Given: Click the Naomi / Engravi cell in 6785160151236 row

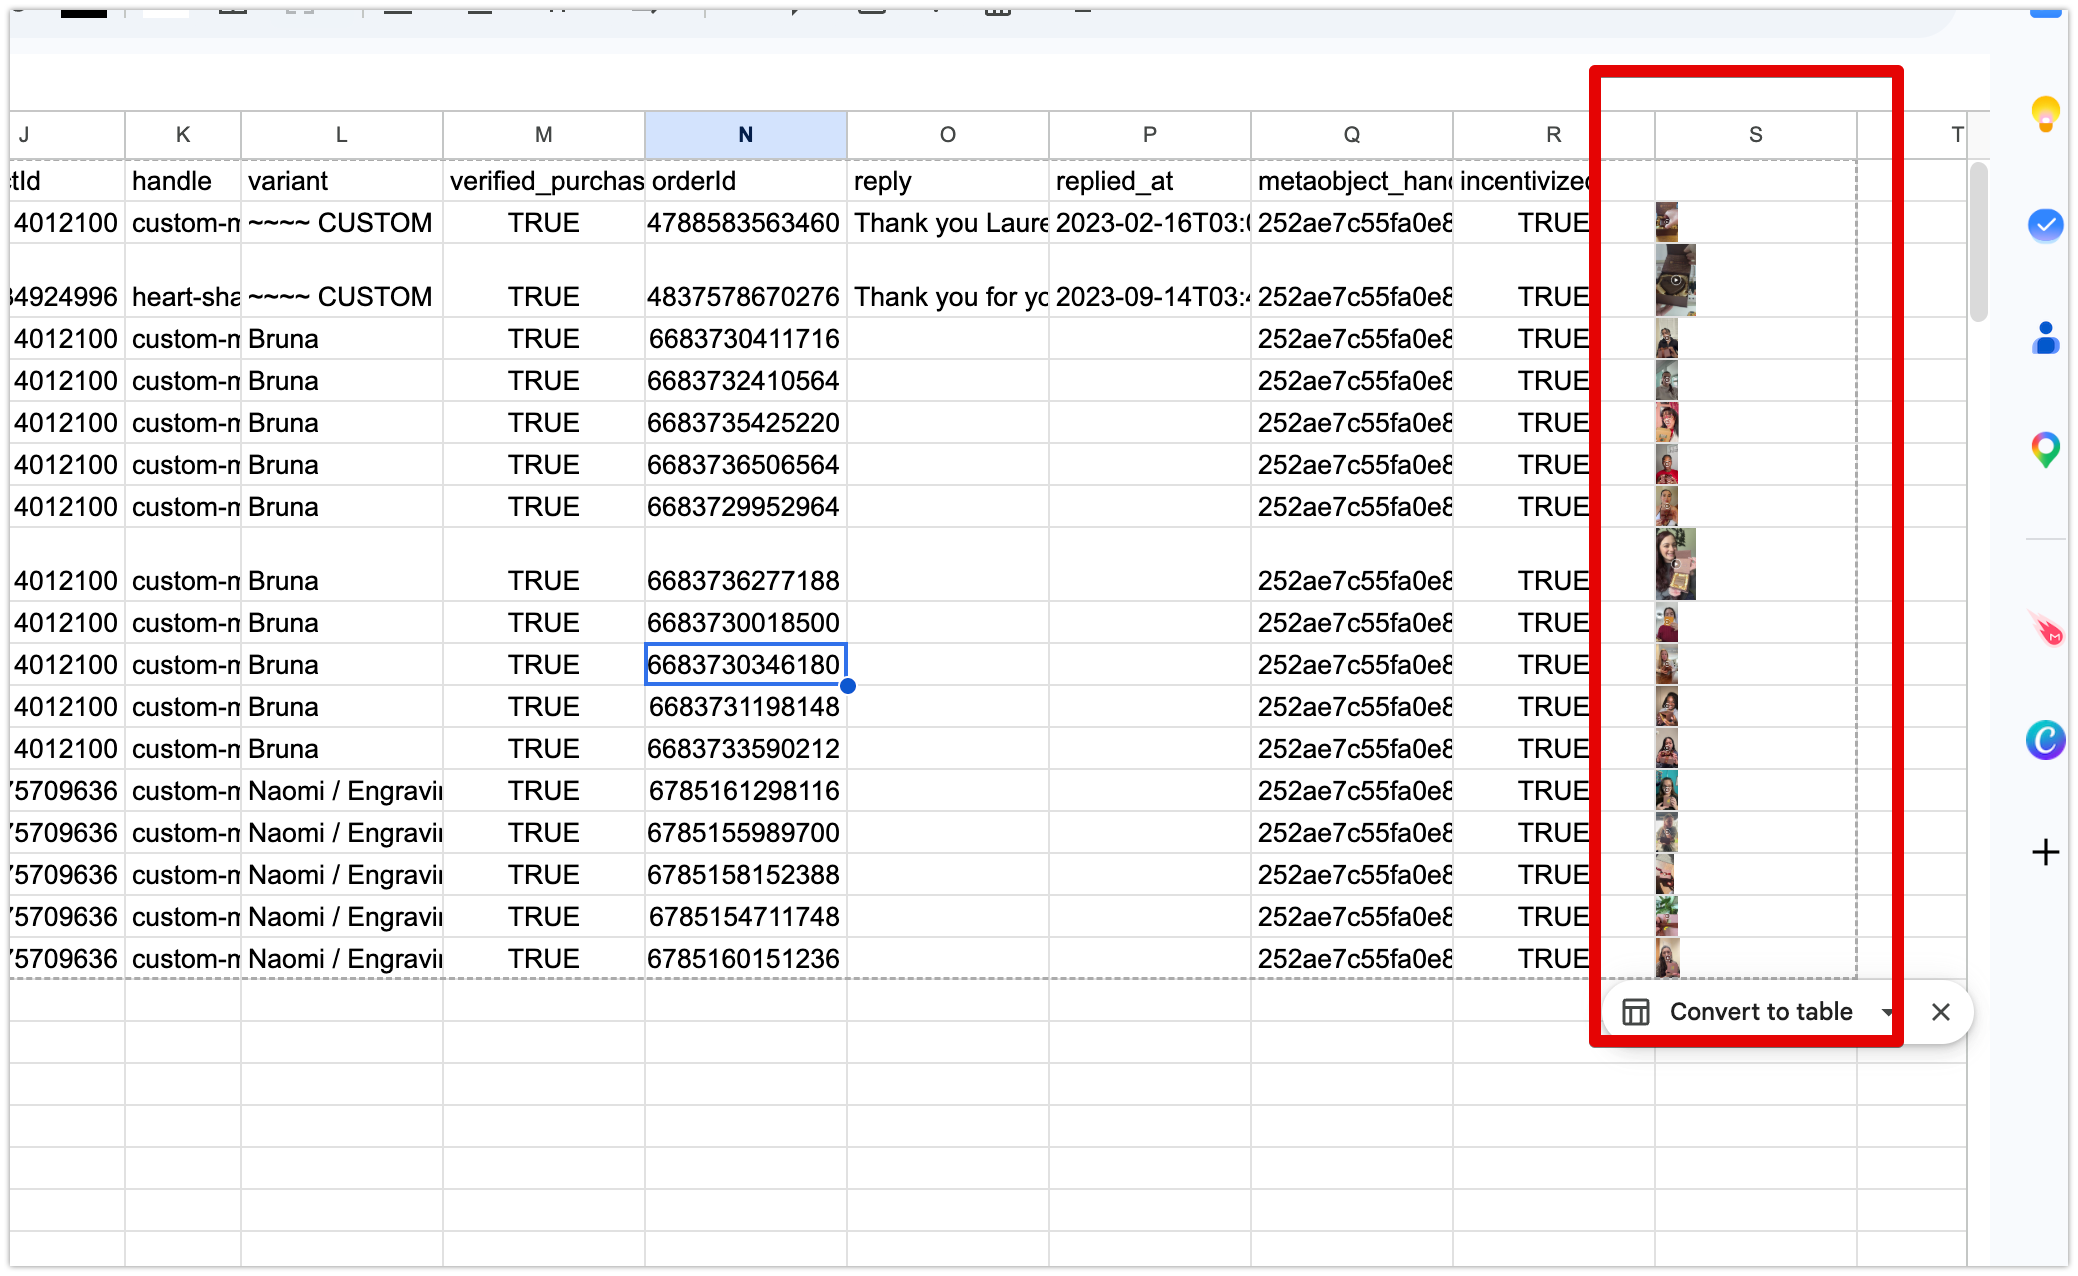Looking at the screenshot, I should (x=341, y=959).
